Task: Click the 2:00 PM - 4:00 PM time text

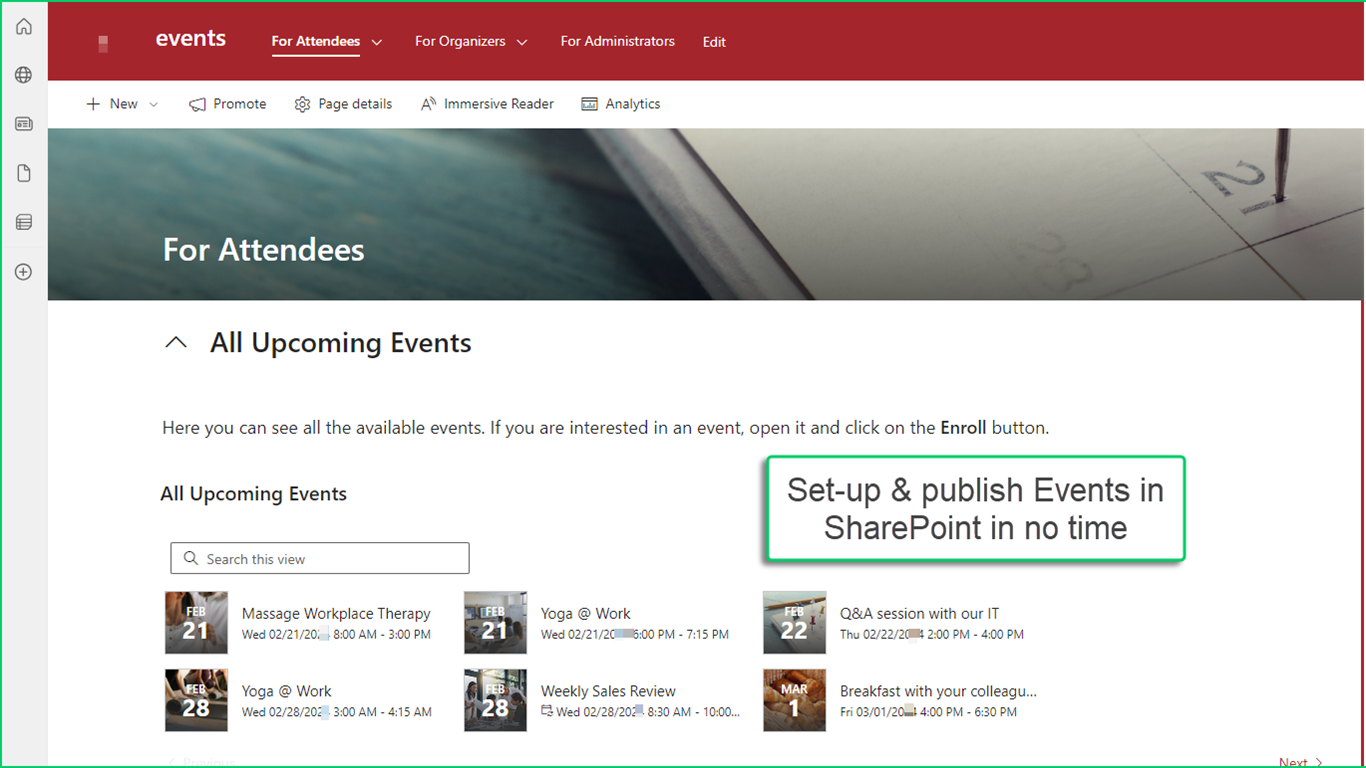Action: point(975,634)
